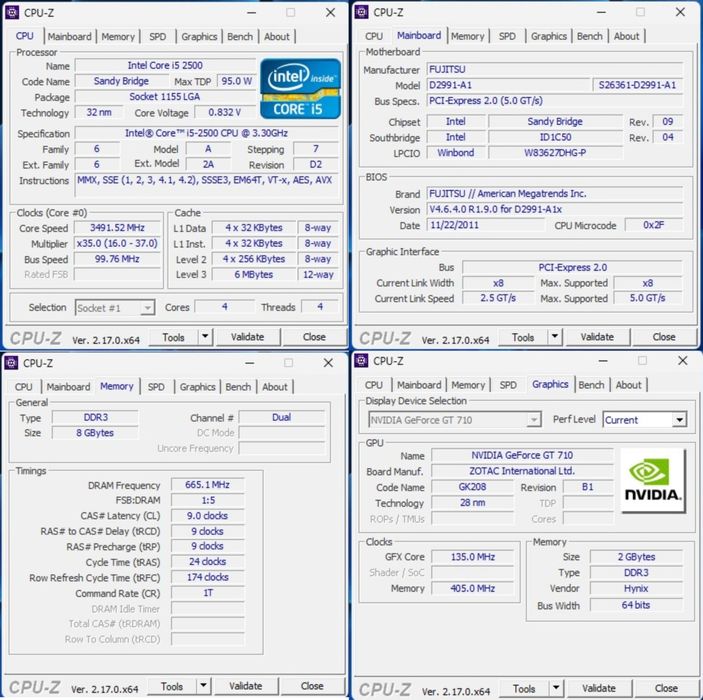Click the Channel # value Dual
This screenshot has height=700, width=703.
(282, 417)
